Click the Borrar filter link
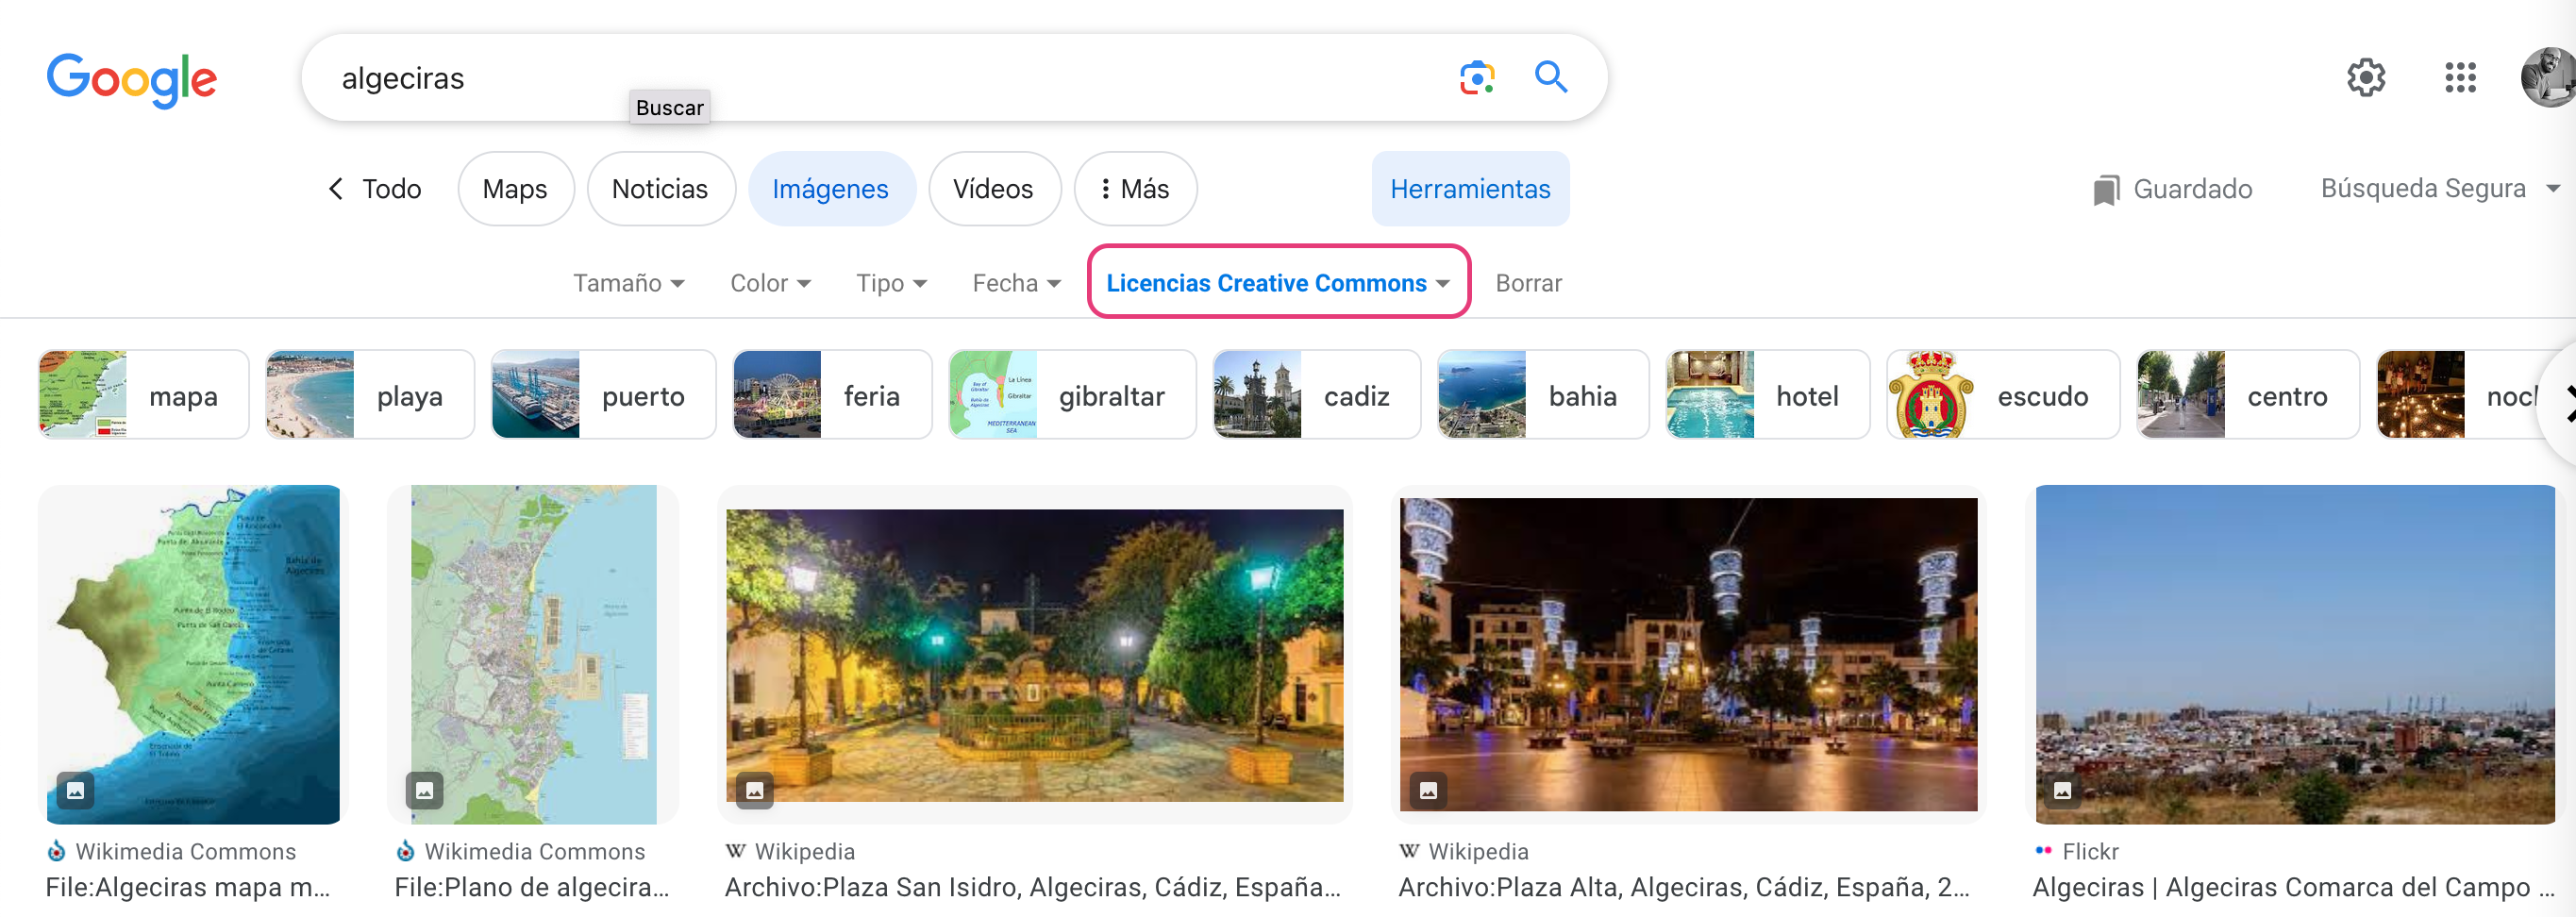Viewport: 2576px width, 917px height. (1528, 283)
